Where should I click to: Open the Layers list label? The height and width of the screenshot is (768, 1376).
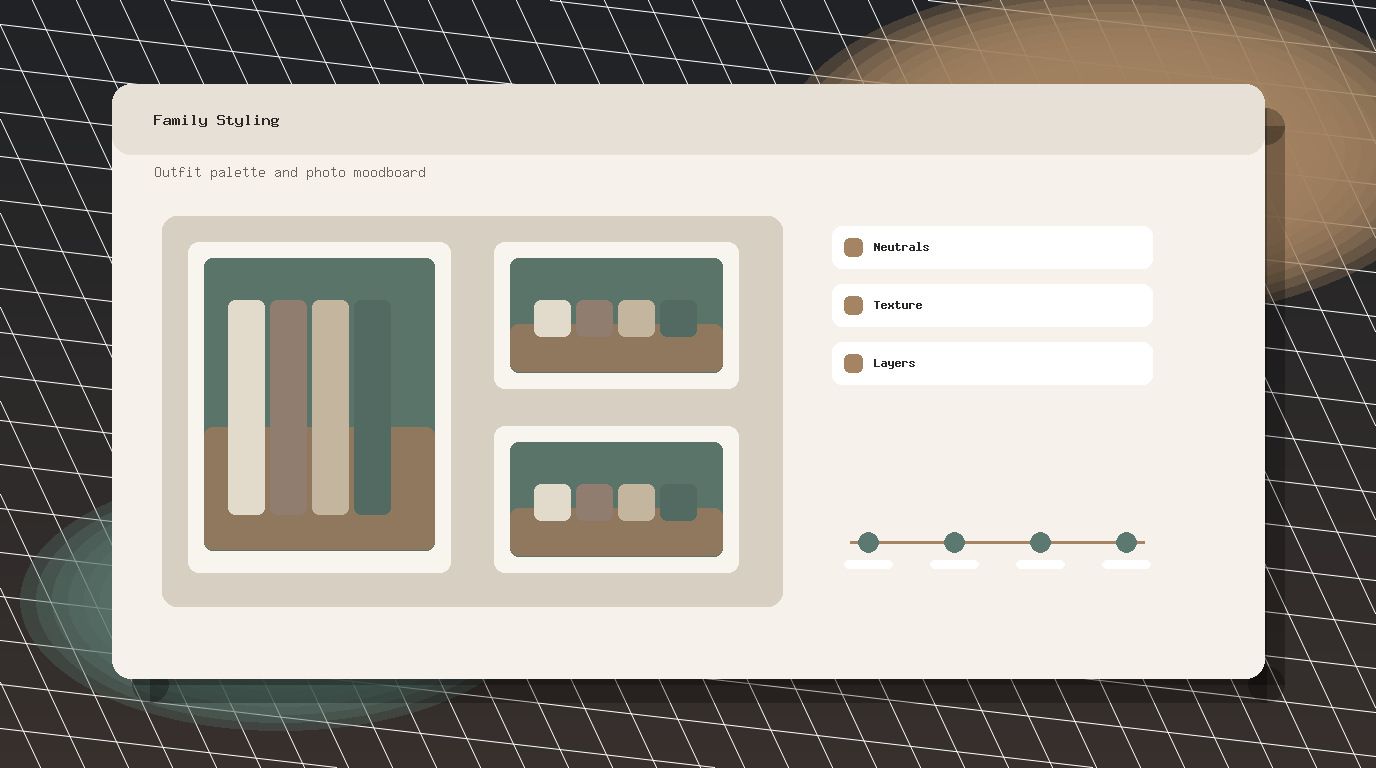894,363
